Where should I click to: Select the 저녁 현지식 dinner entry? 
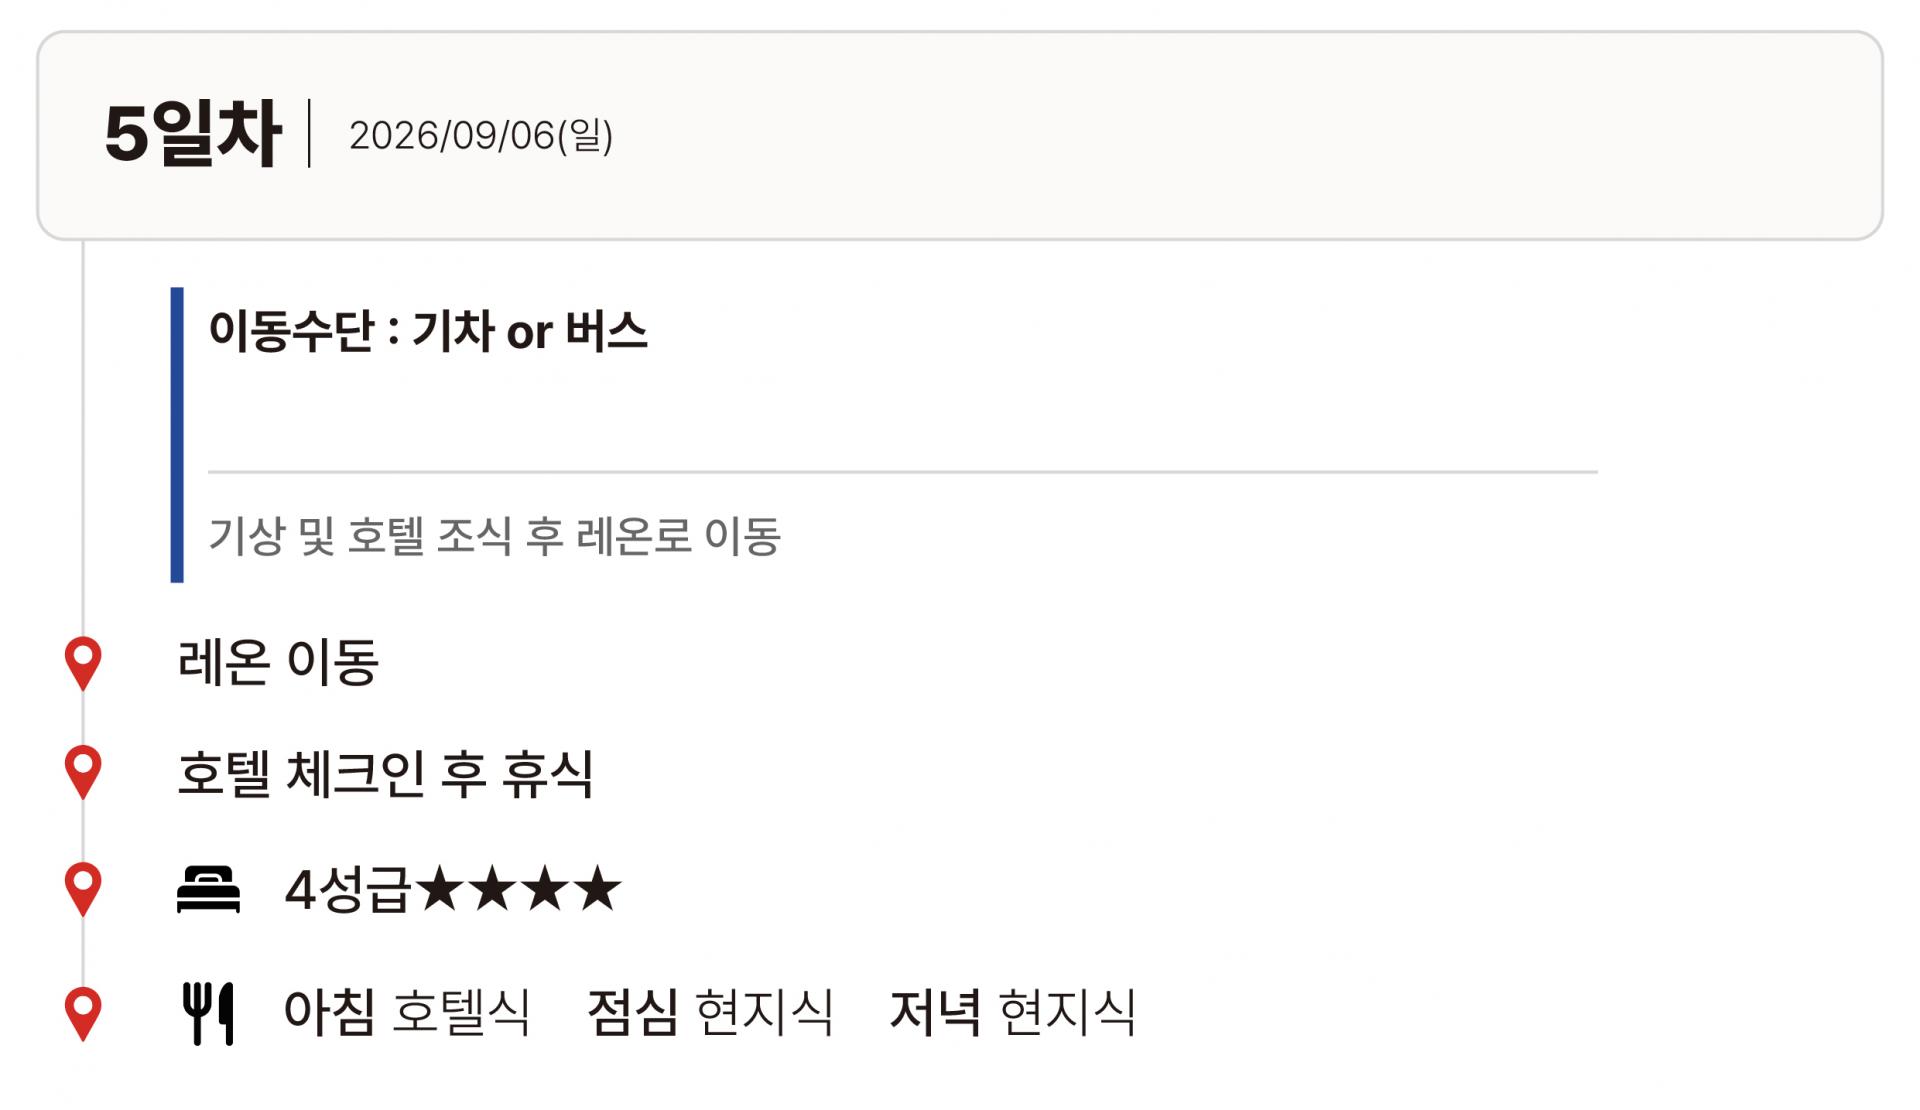pyautogui.click(x=1013, y=1012)
